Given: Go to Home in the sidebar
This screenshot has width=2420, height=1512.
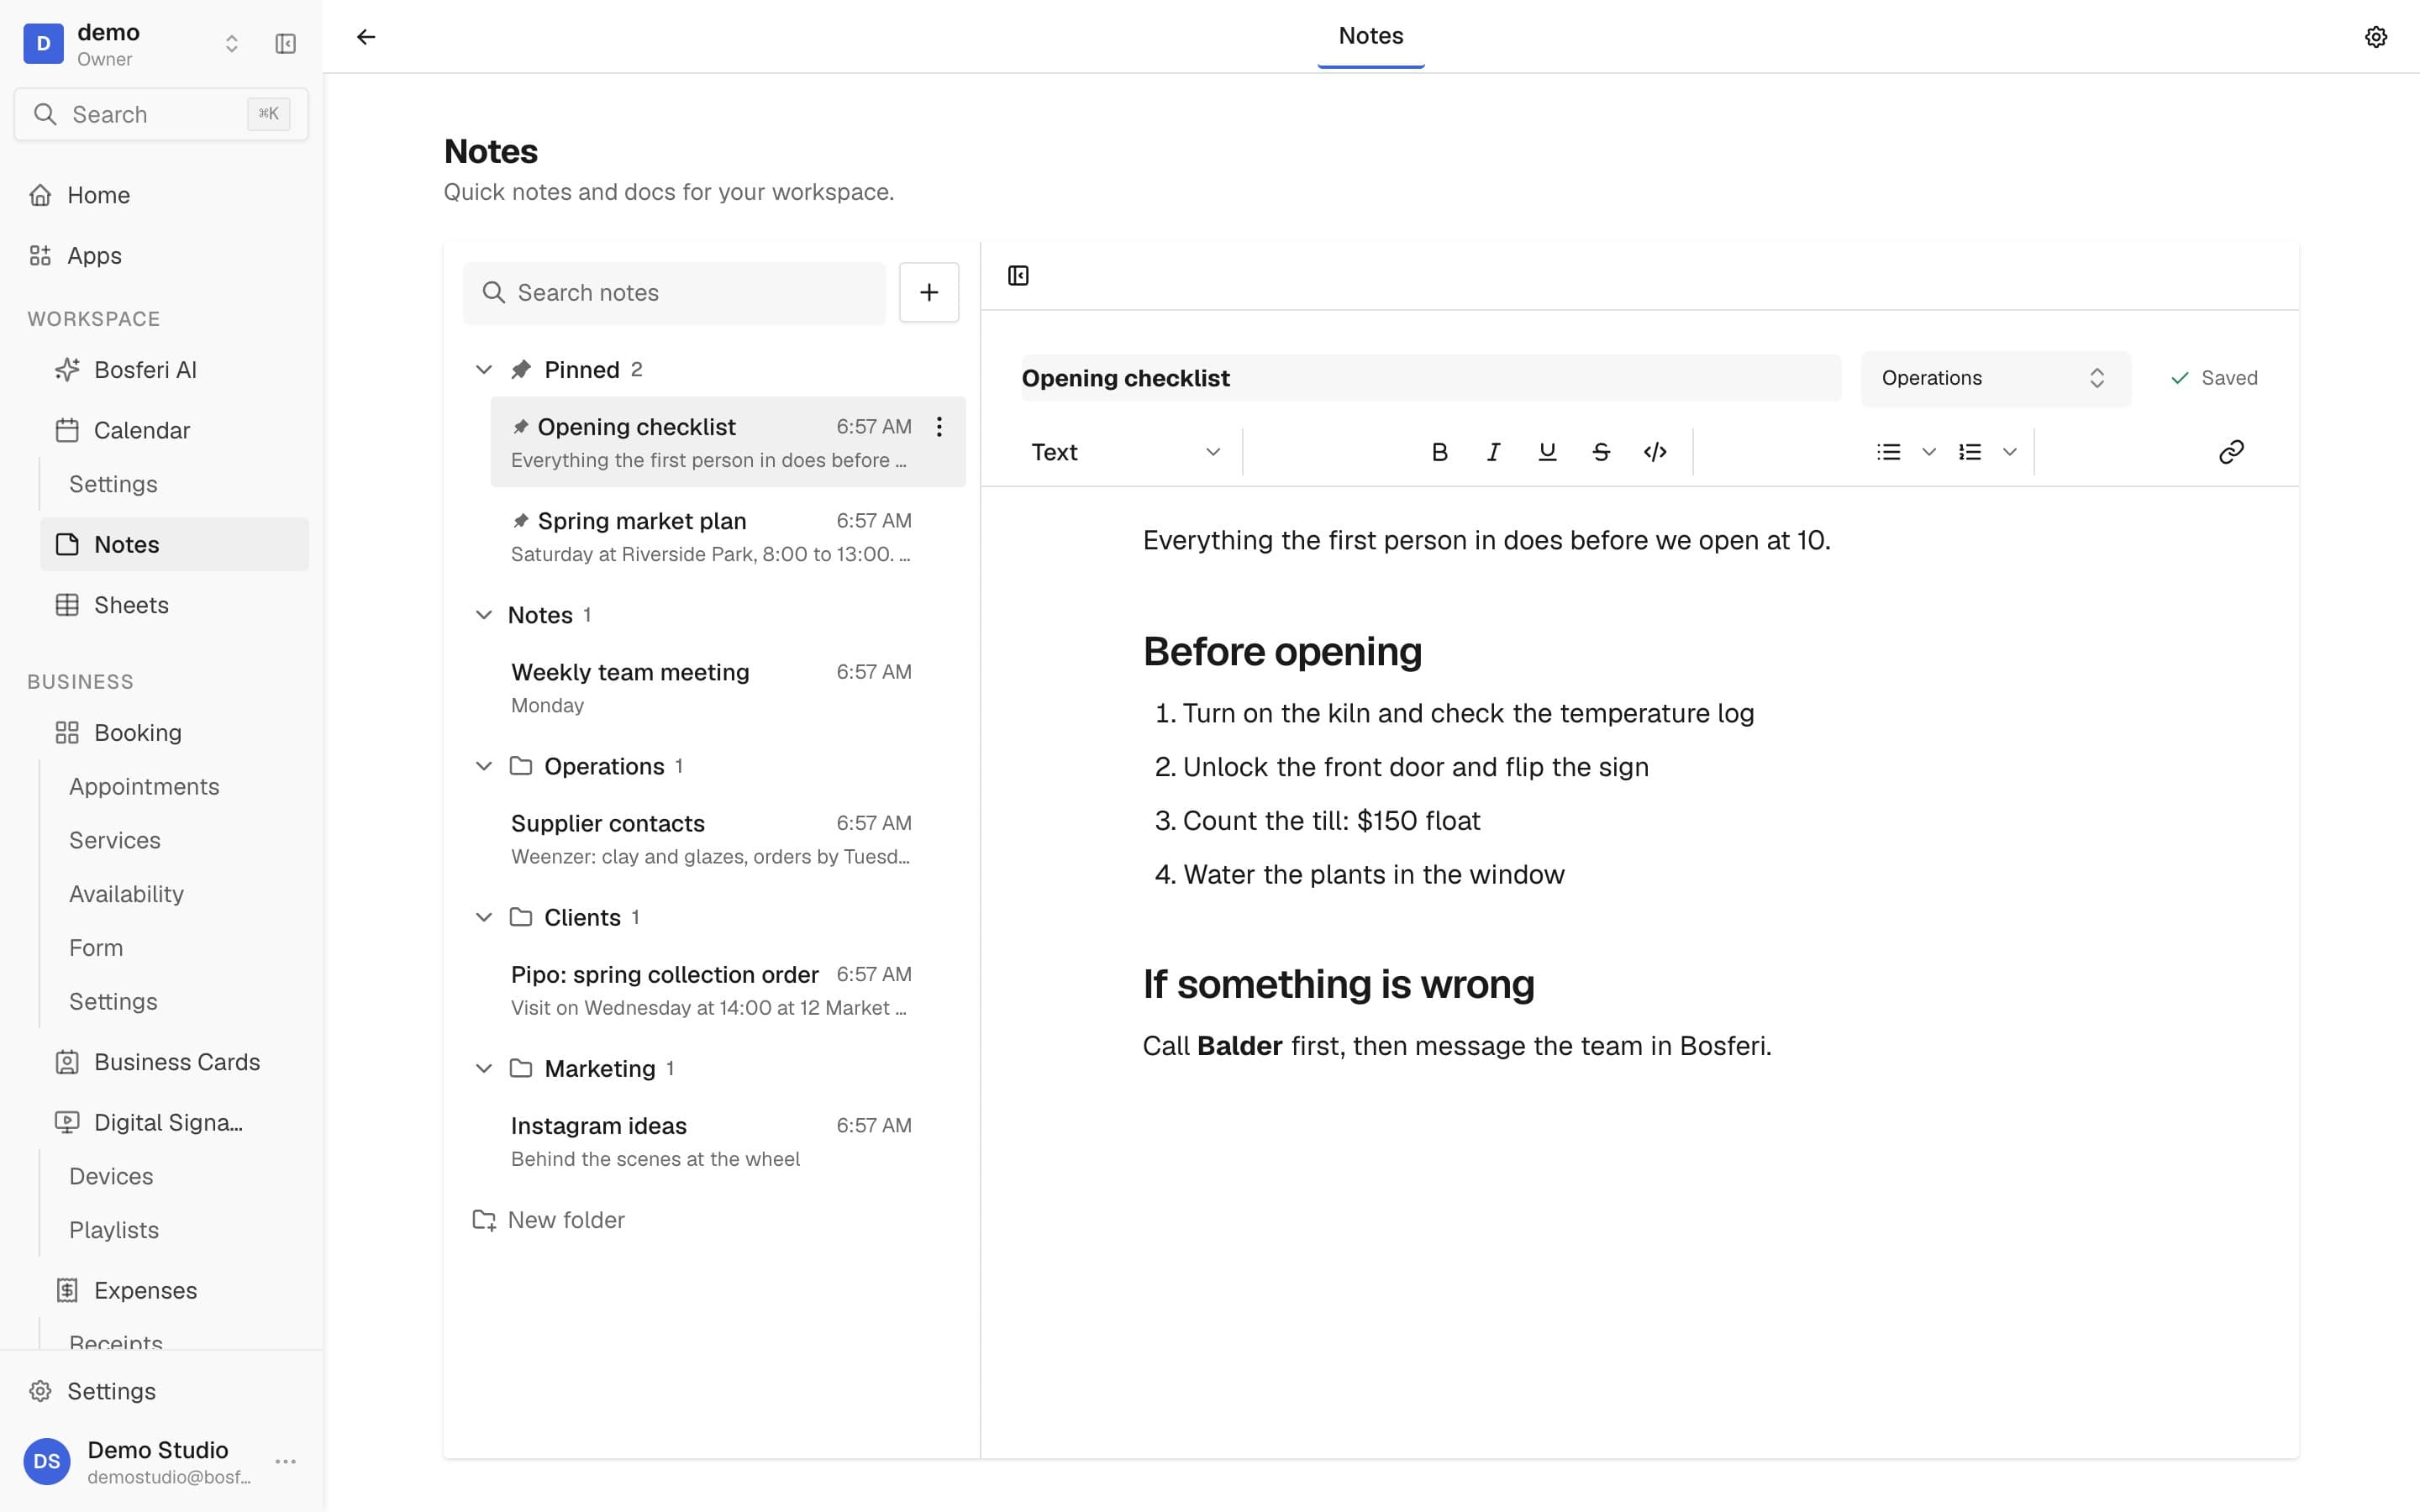Looking at the screenshot, I should [161, 195].
